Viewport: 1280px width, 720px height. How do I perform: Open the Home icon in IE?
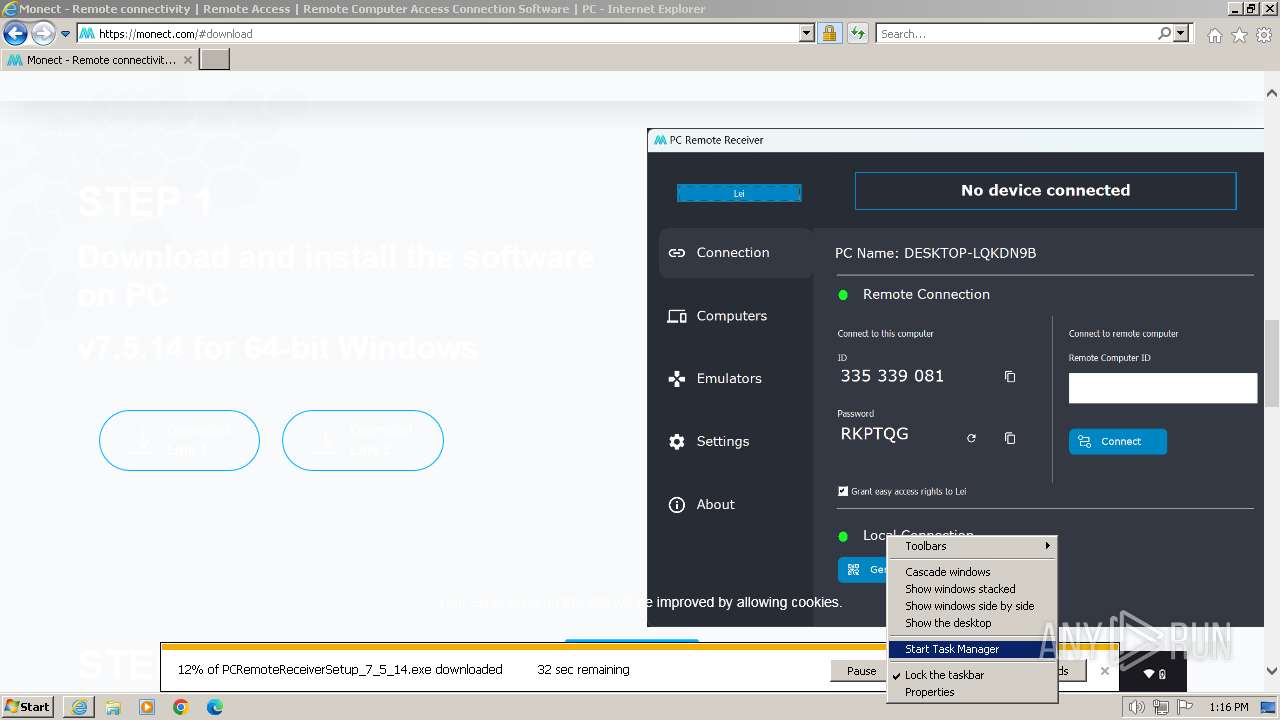1214,35
